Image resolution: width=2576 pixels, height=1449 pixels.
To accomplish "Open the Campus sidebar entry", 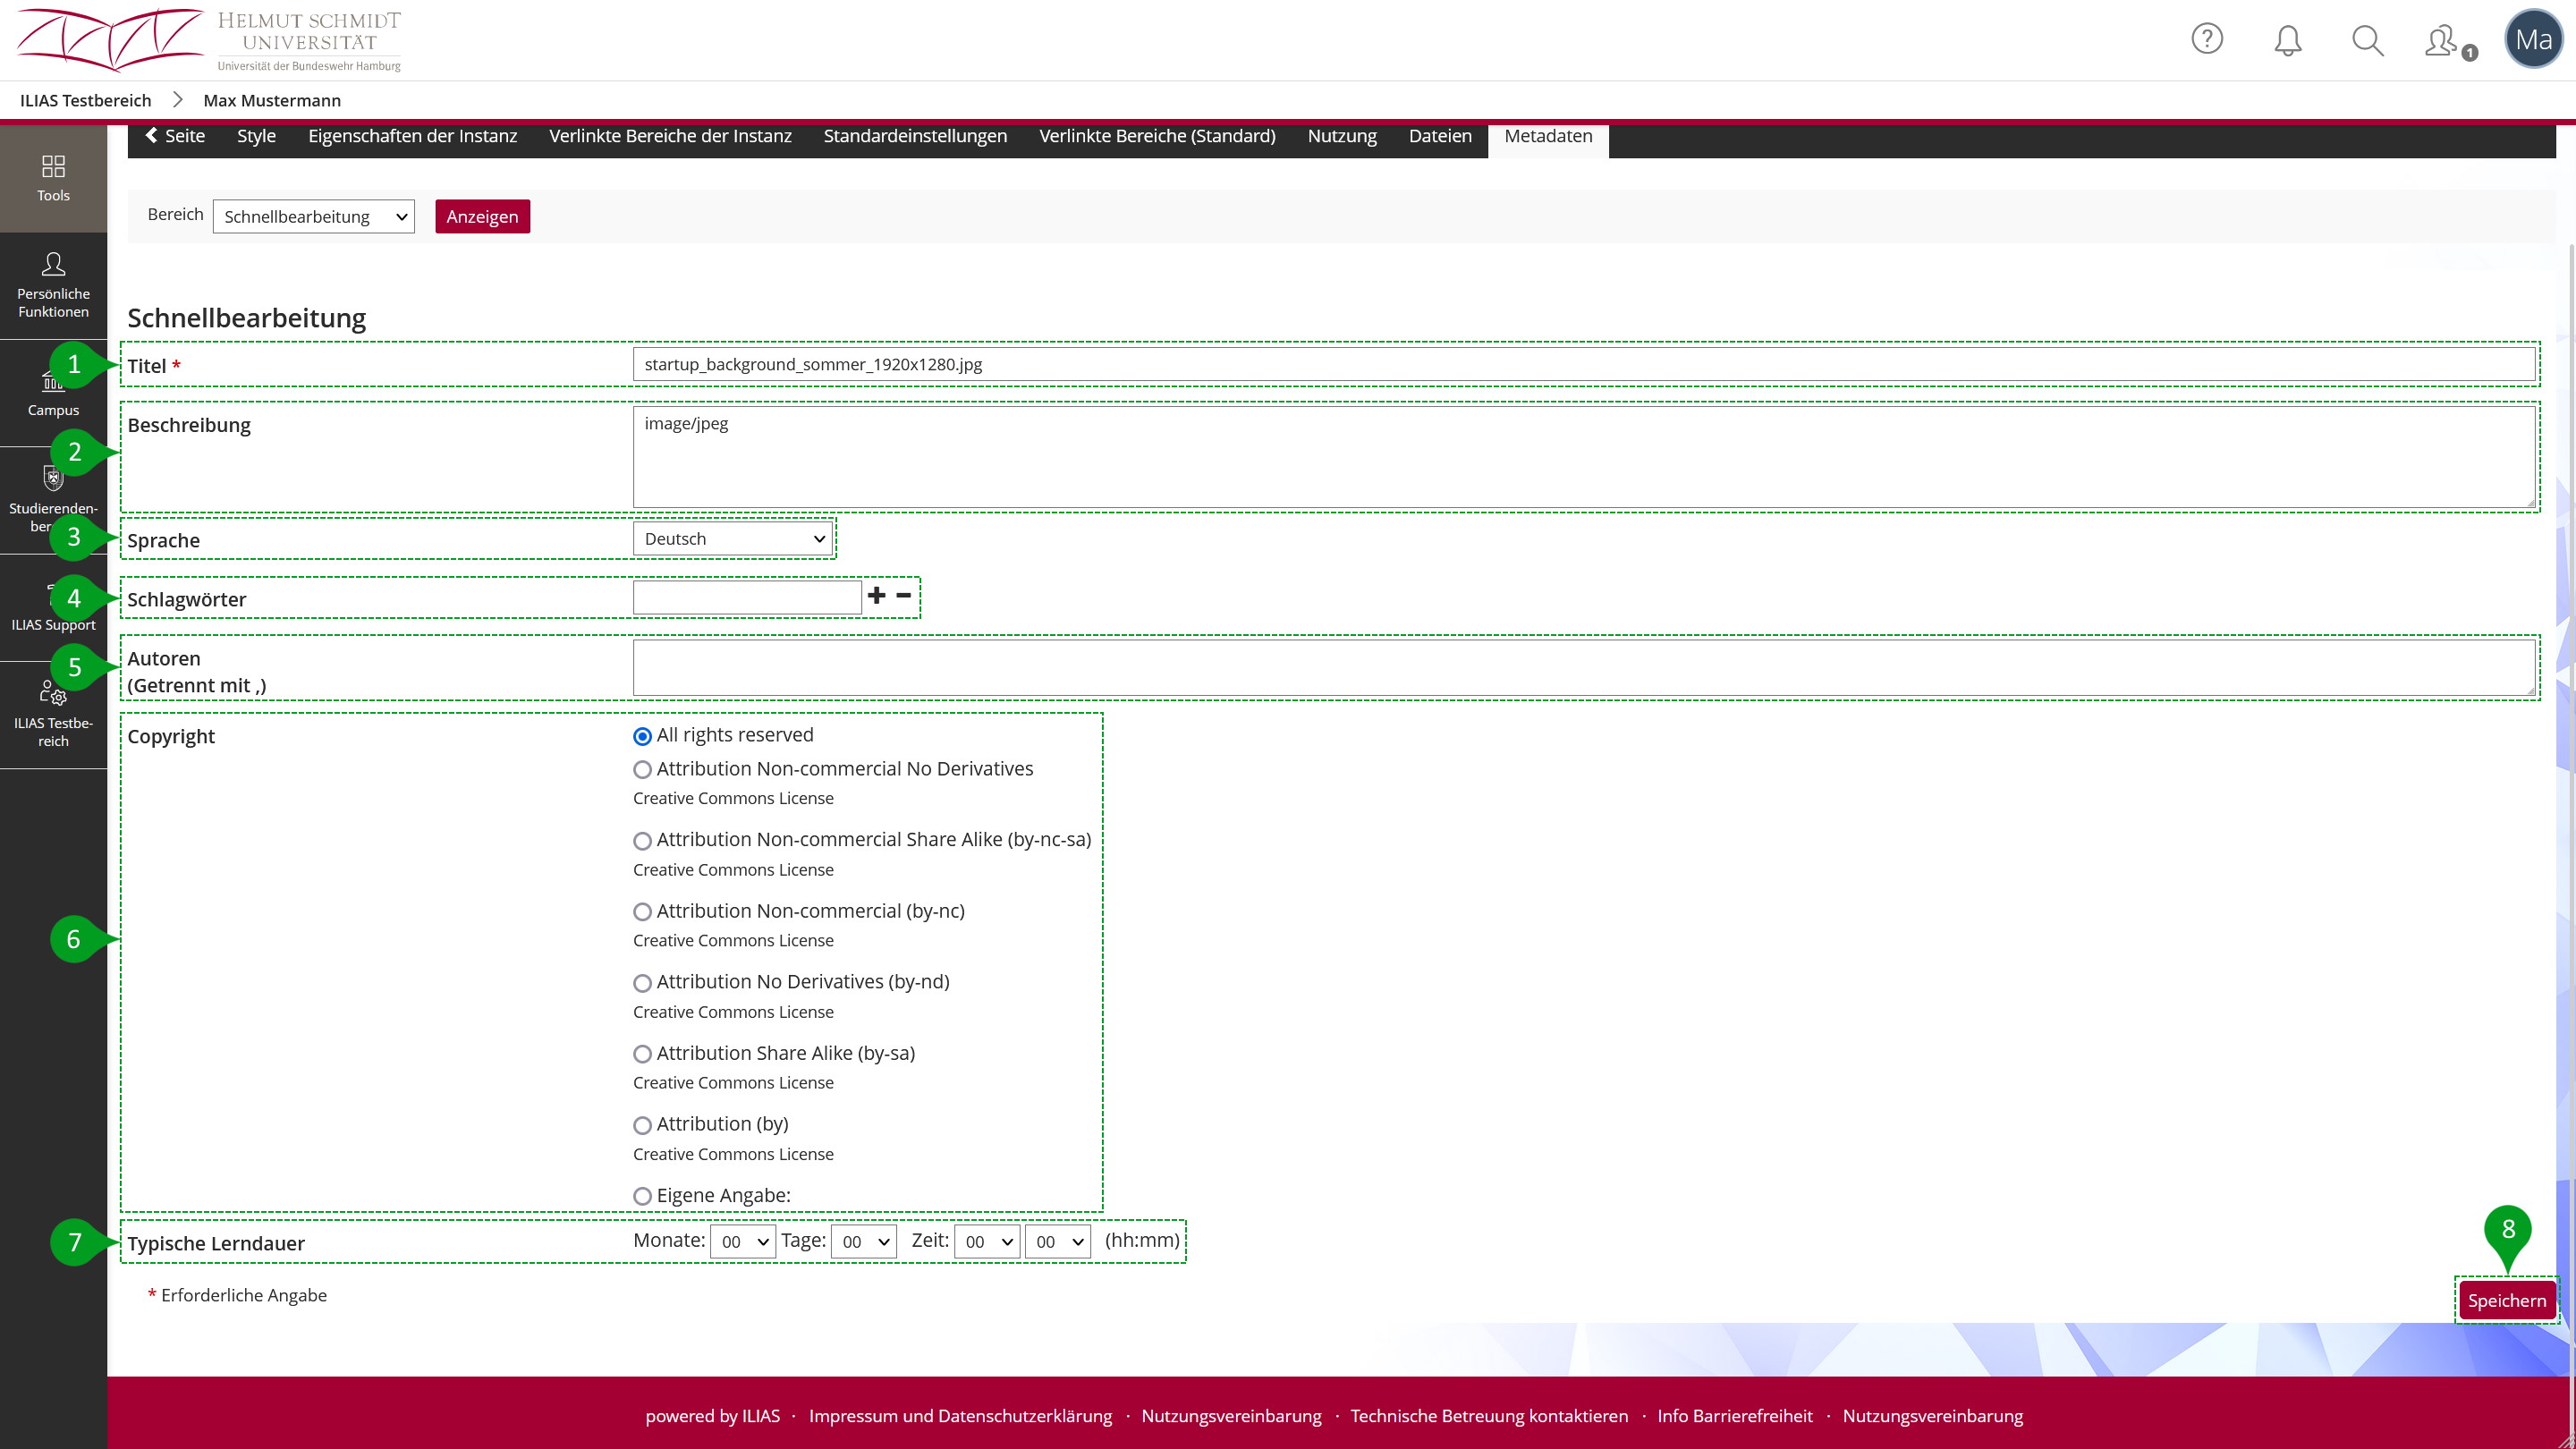I will coord(53,393).
